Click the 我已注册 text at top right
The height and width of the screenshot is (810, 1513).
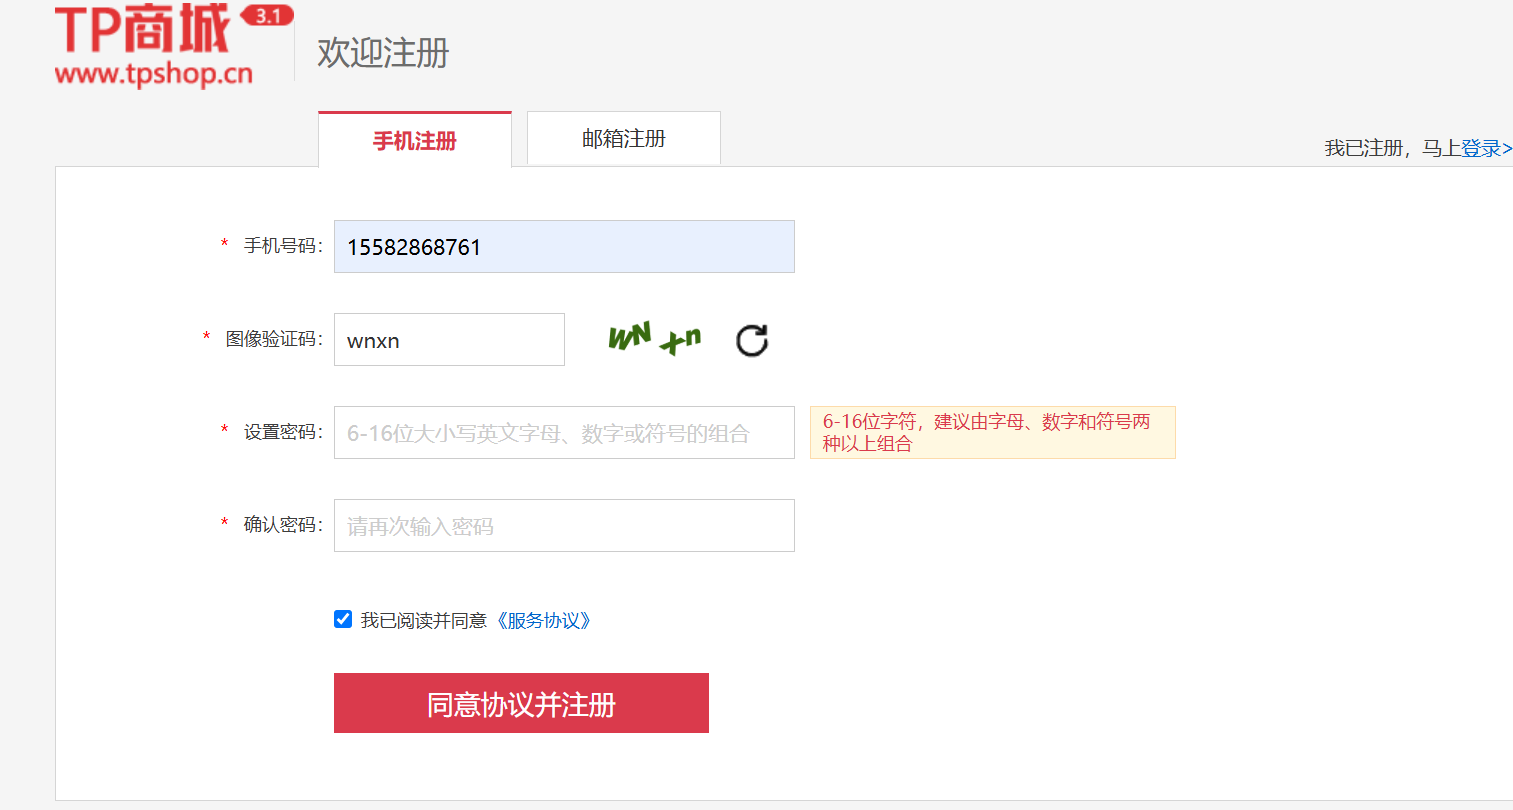coord(1363,148)
